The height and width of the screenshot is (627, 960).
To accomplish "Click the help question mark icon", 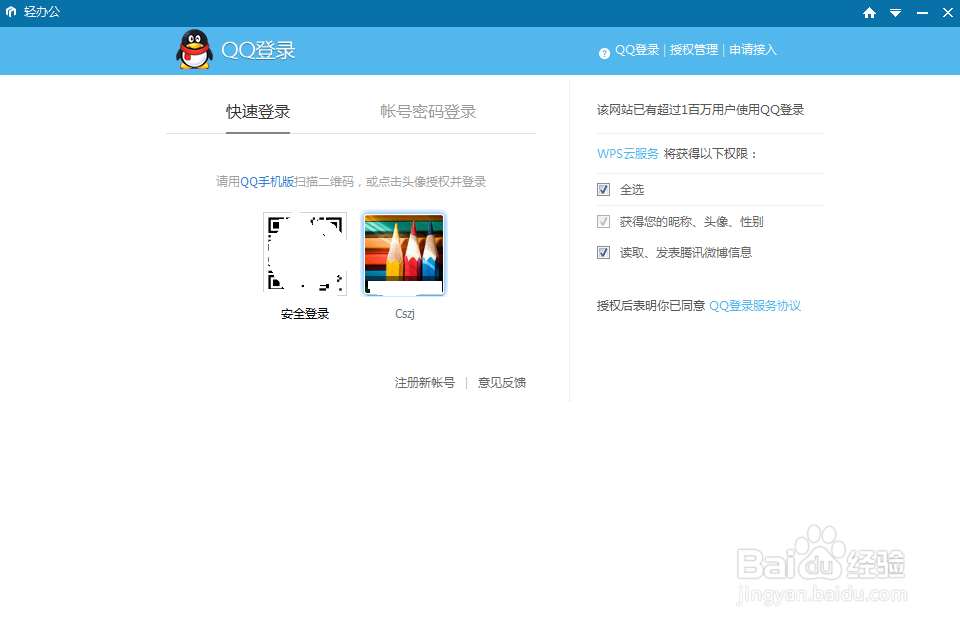I will tap(604, 53).
